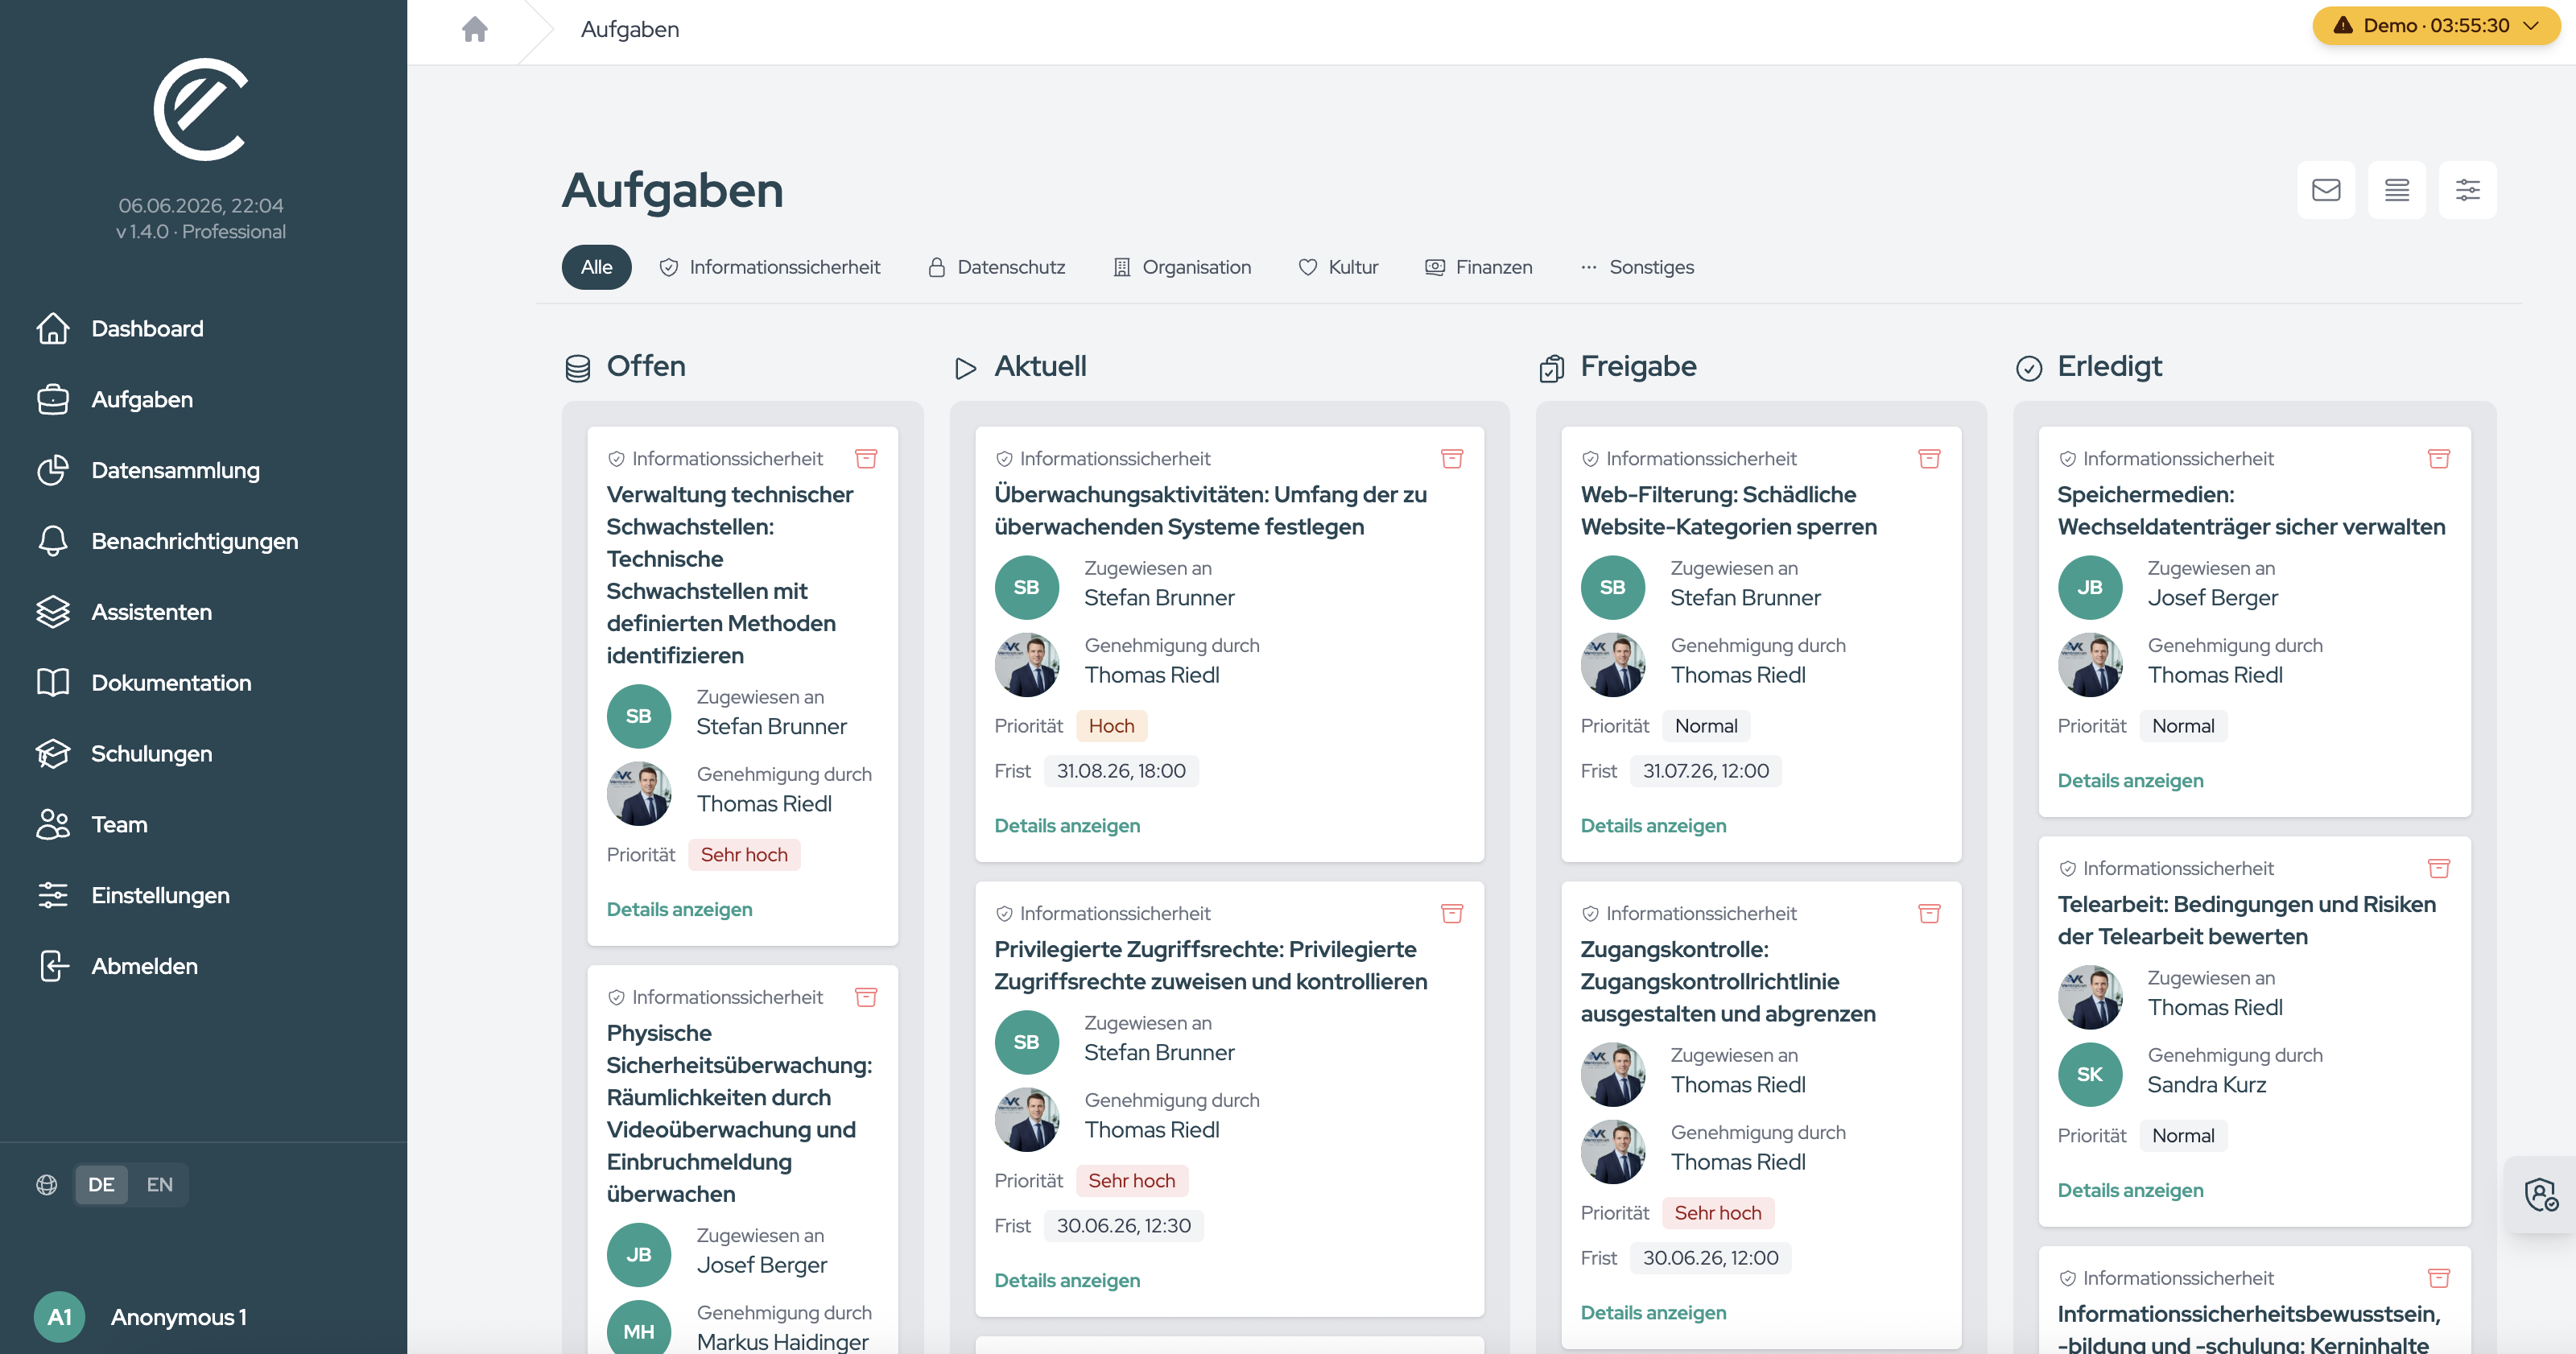Filter by Finanzen category tab

point(1479,267)
